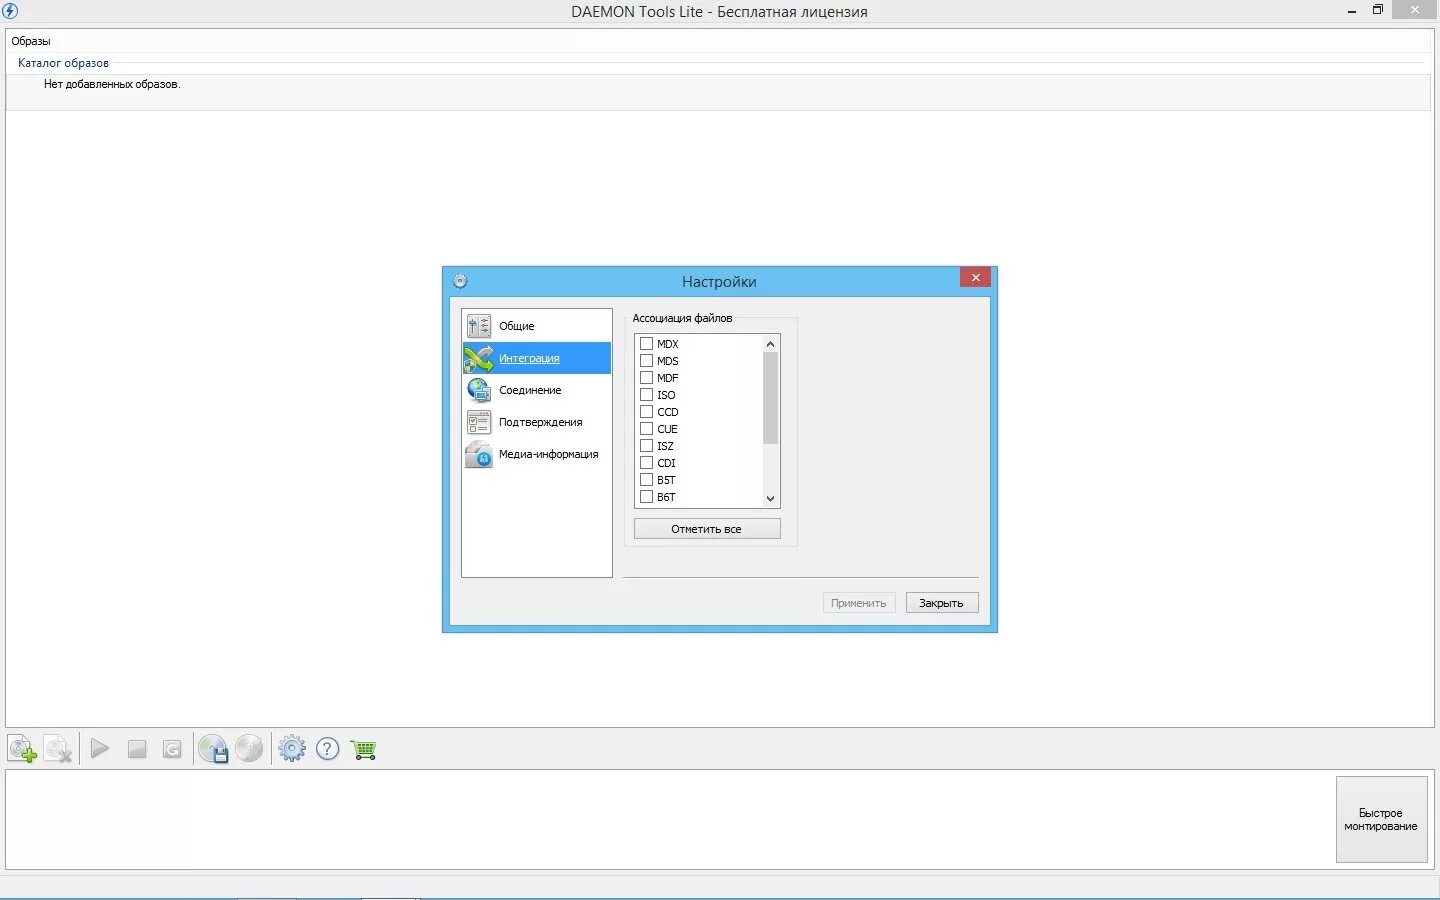The height and width of the screenshot is (900, 1440).
Task: Click the green shopping cart icon
Action: point(364,749)
